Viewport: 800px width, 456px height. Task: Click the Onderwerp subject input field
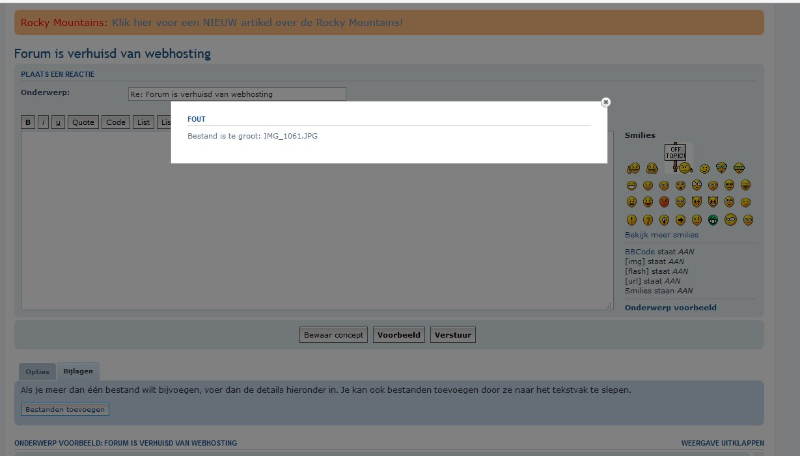pos(236,94)
